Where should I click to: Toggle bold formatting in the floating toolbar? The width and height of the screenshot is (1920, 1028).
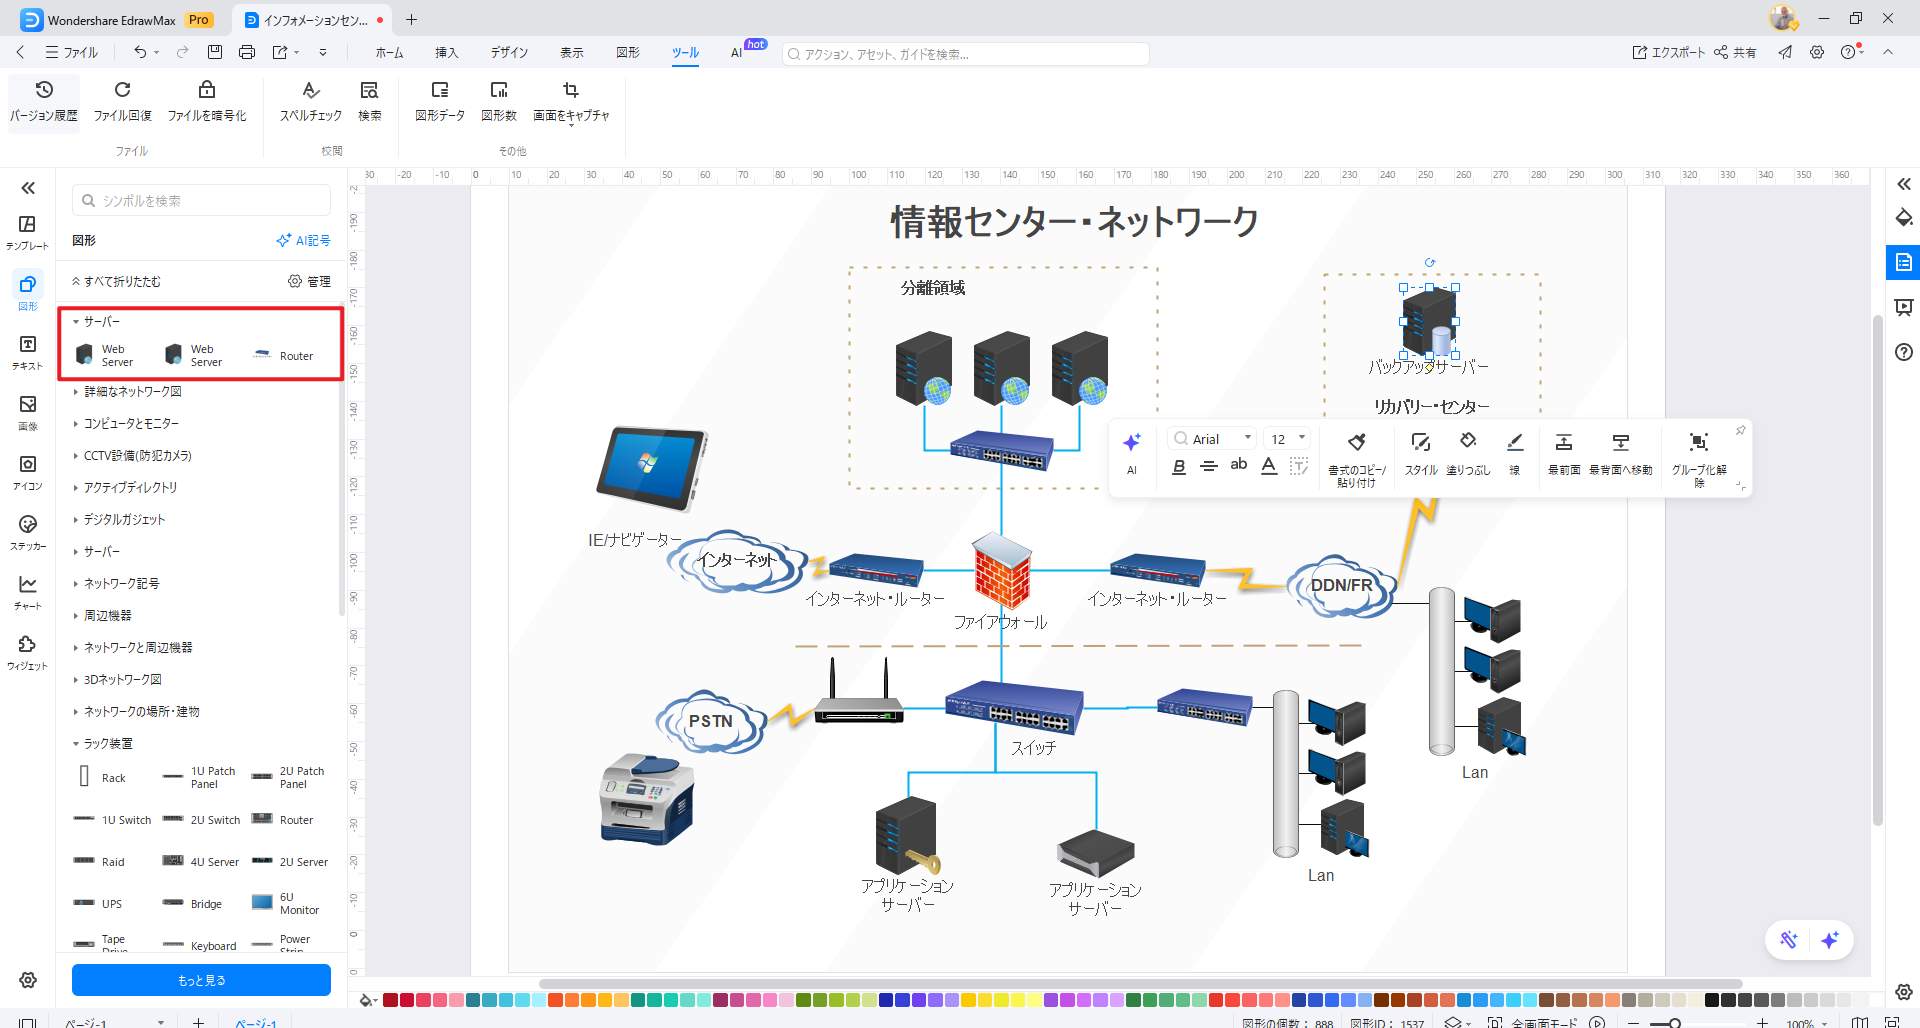1179,466
